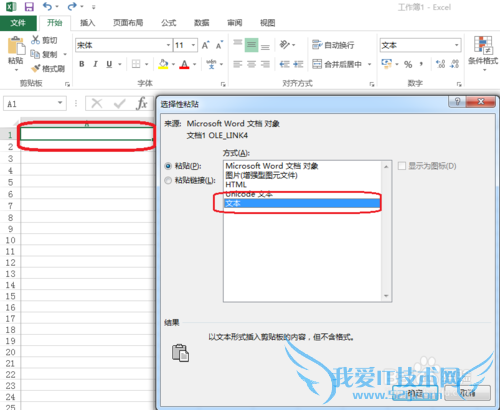Click the insert function fx icon
The height and width of the screenshot is (410, 500).
142,104
